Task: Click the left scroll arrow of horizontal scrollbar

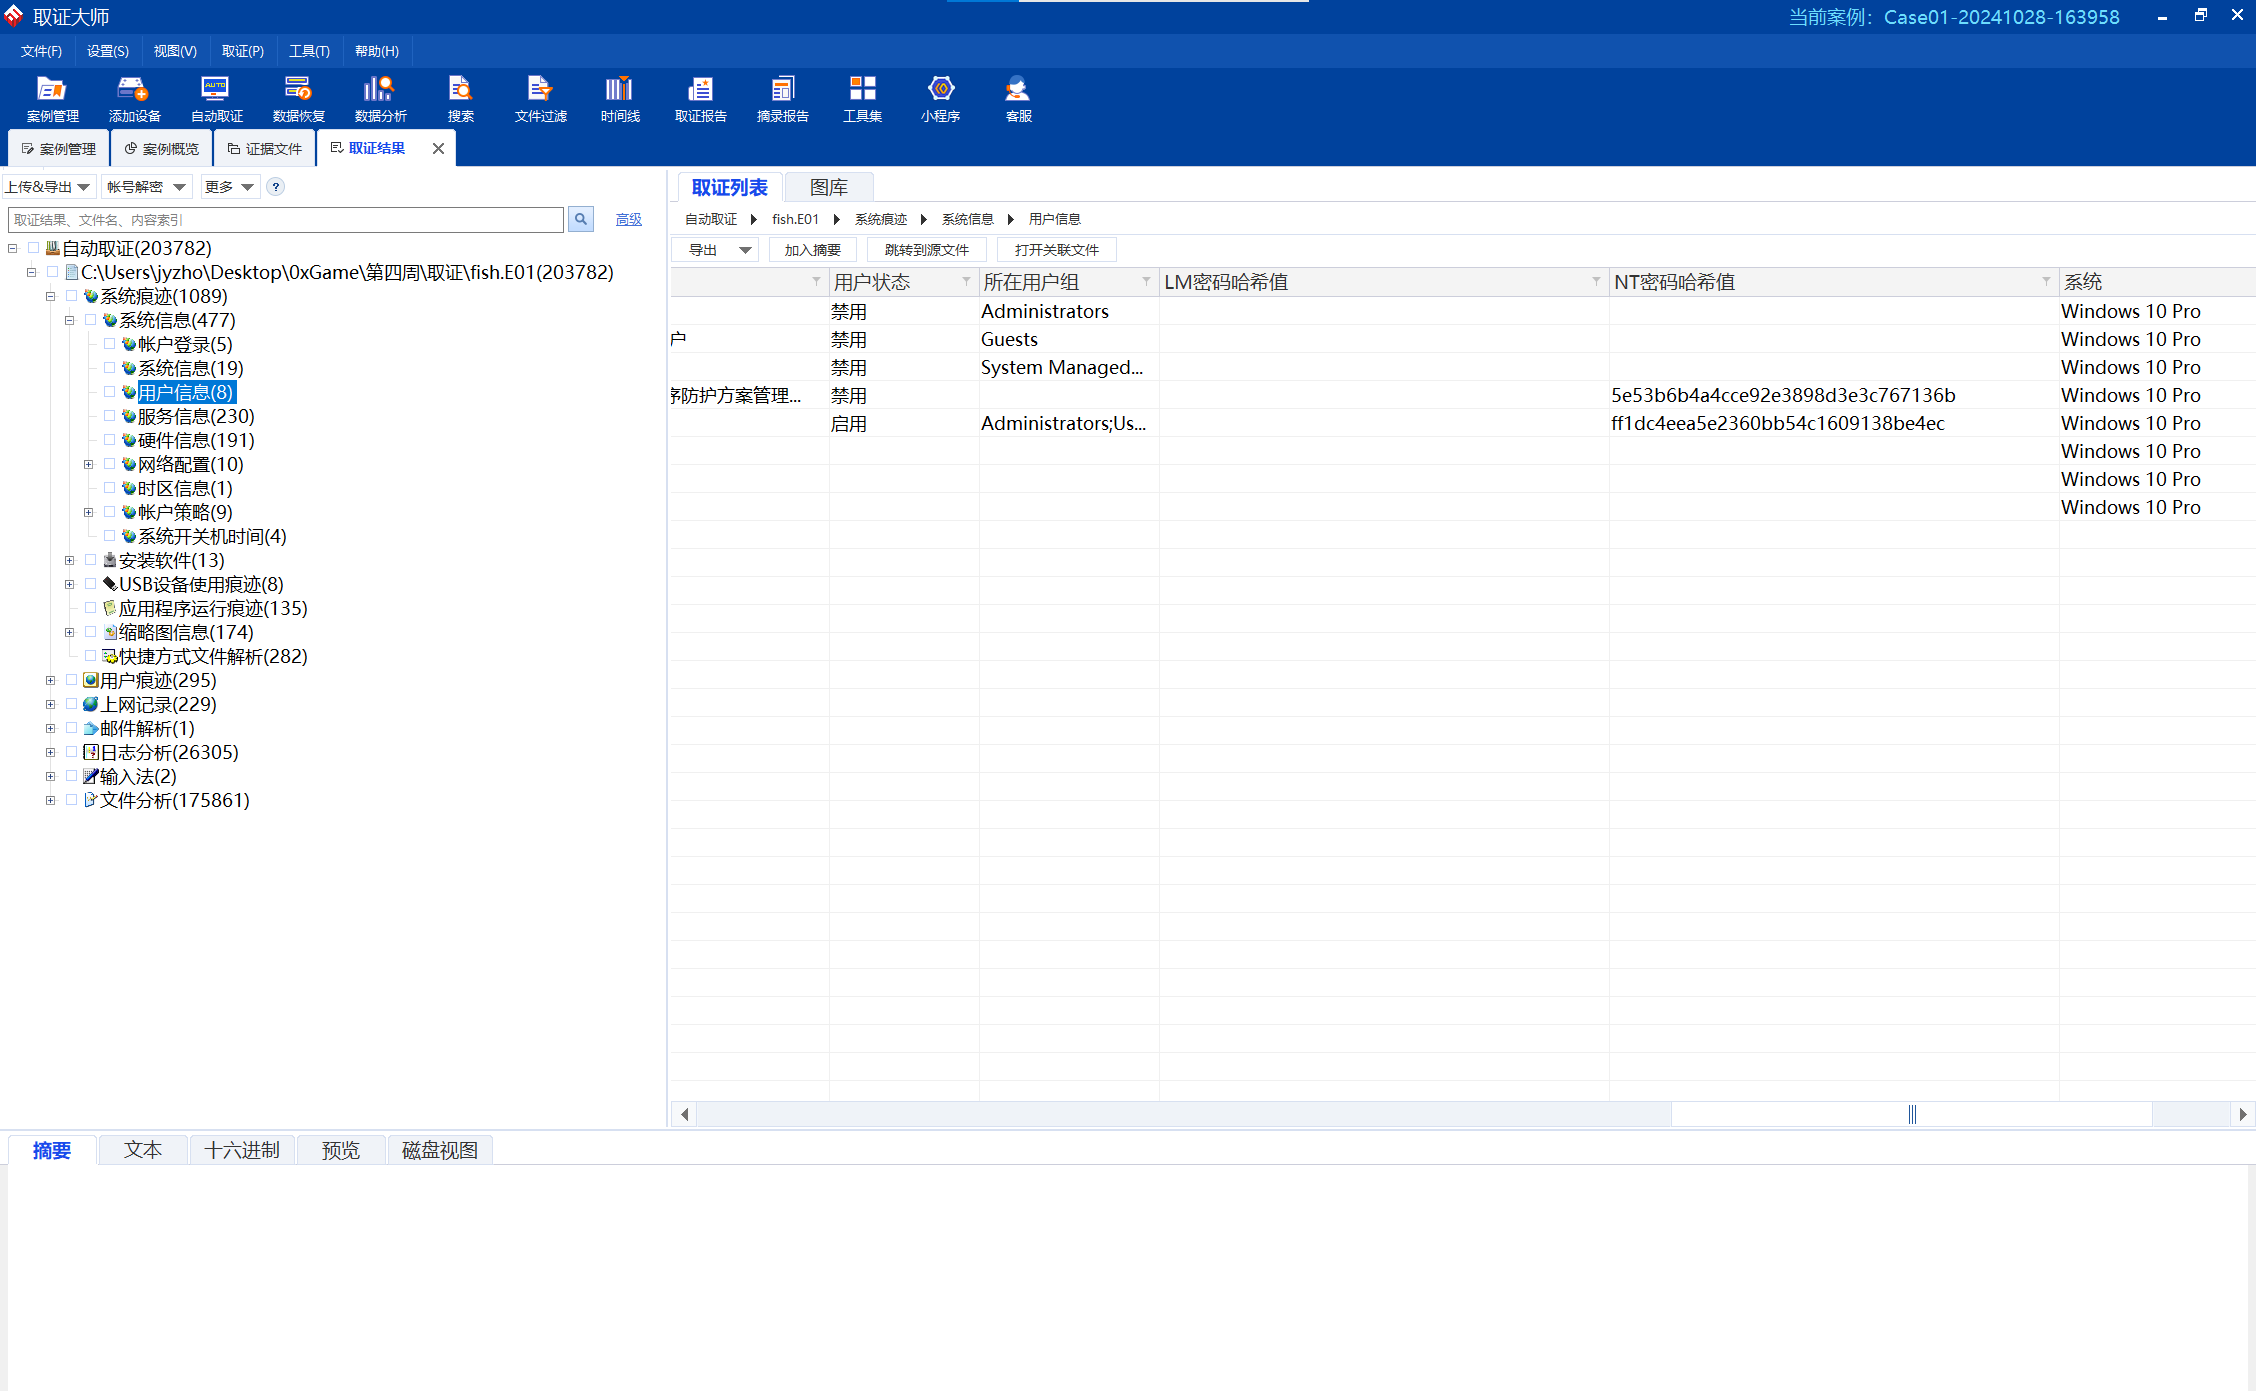Action: point(684,1114)
